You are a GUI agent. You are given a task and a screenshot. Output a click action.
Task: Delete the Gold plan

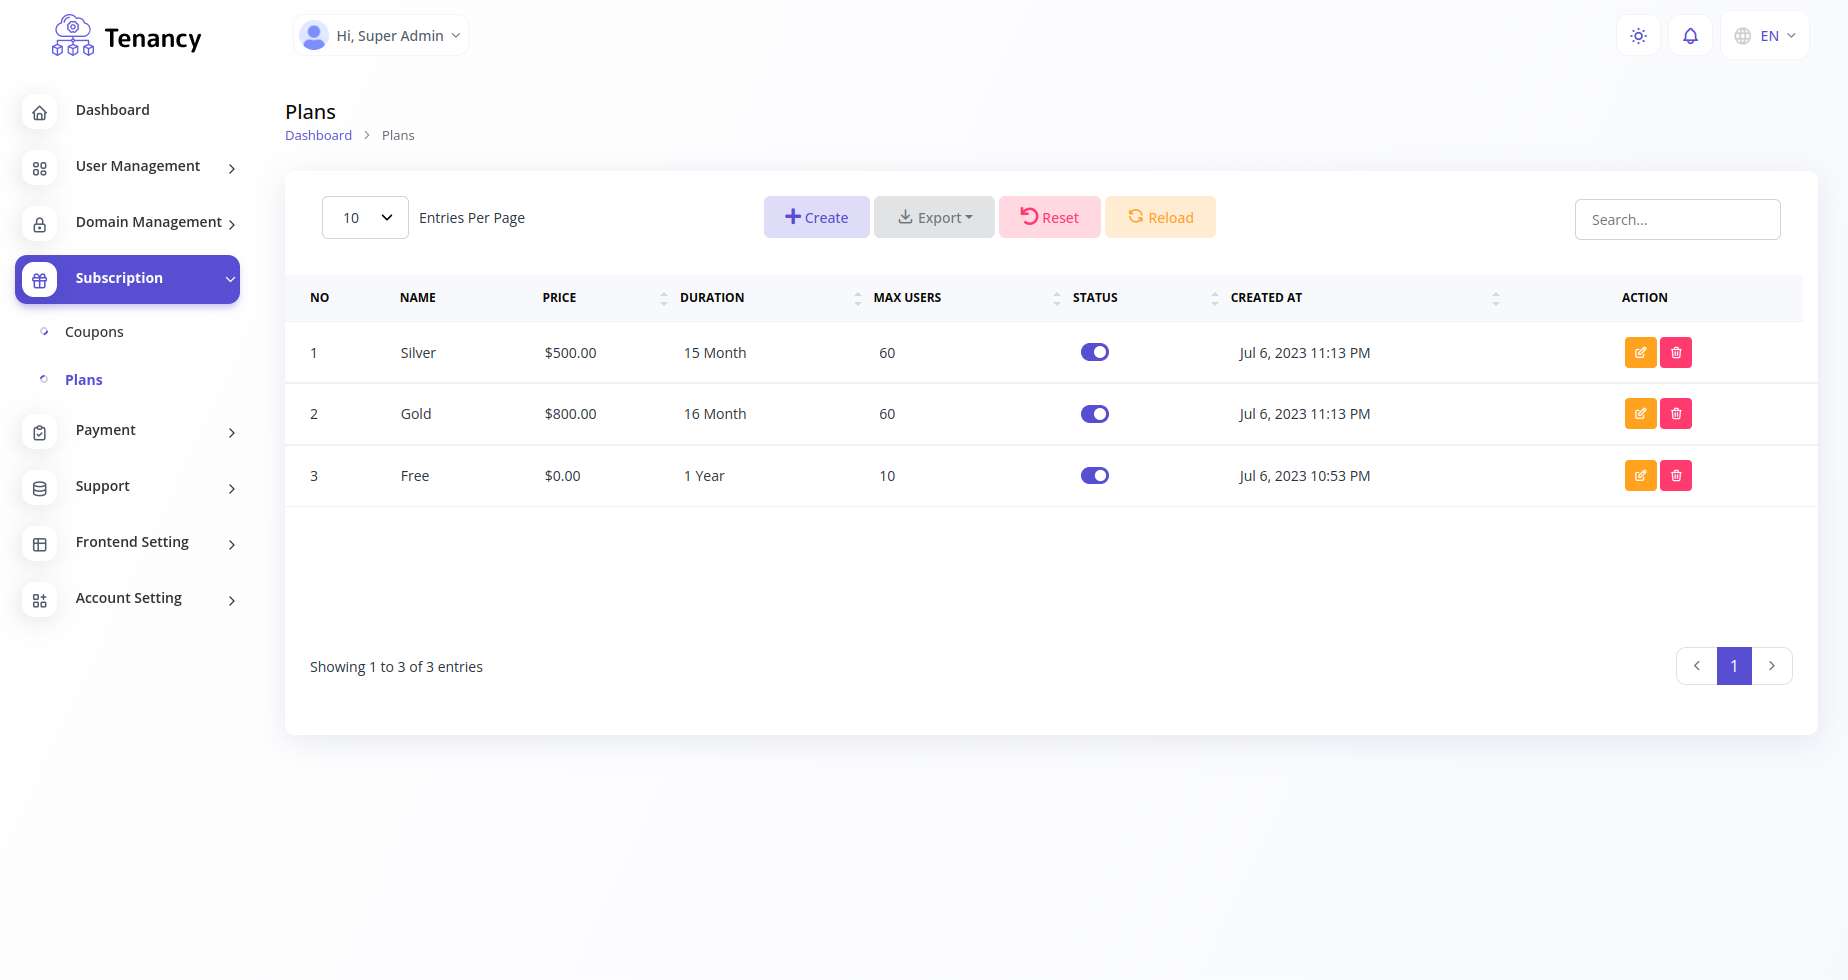click(1676, 414)
